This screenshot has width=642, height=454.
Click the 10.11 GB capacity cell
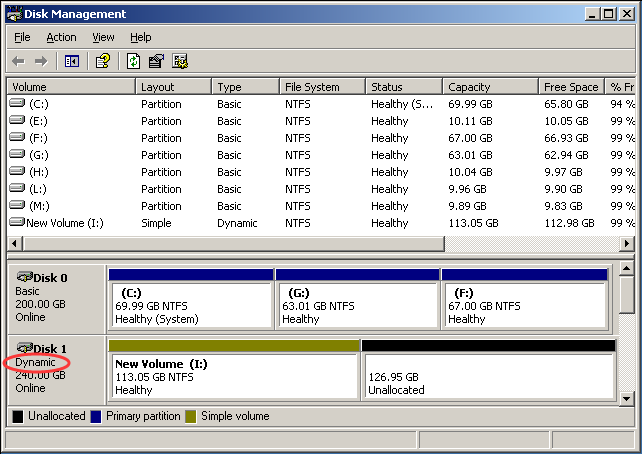(470, 121)
